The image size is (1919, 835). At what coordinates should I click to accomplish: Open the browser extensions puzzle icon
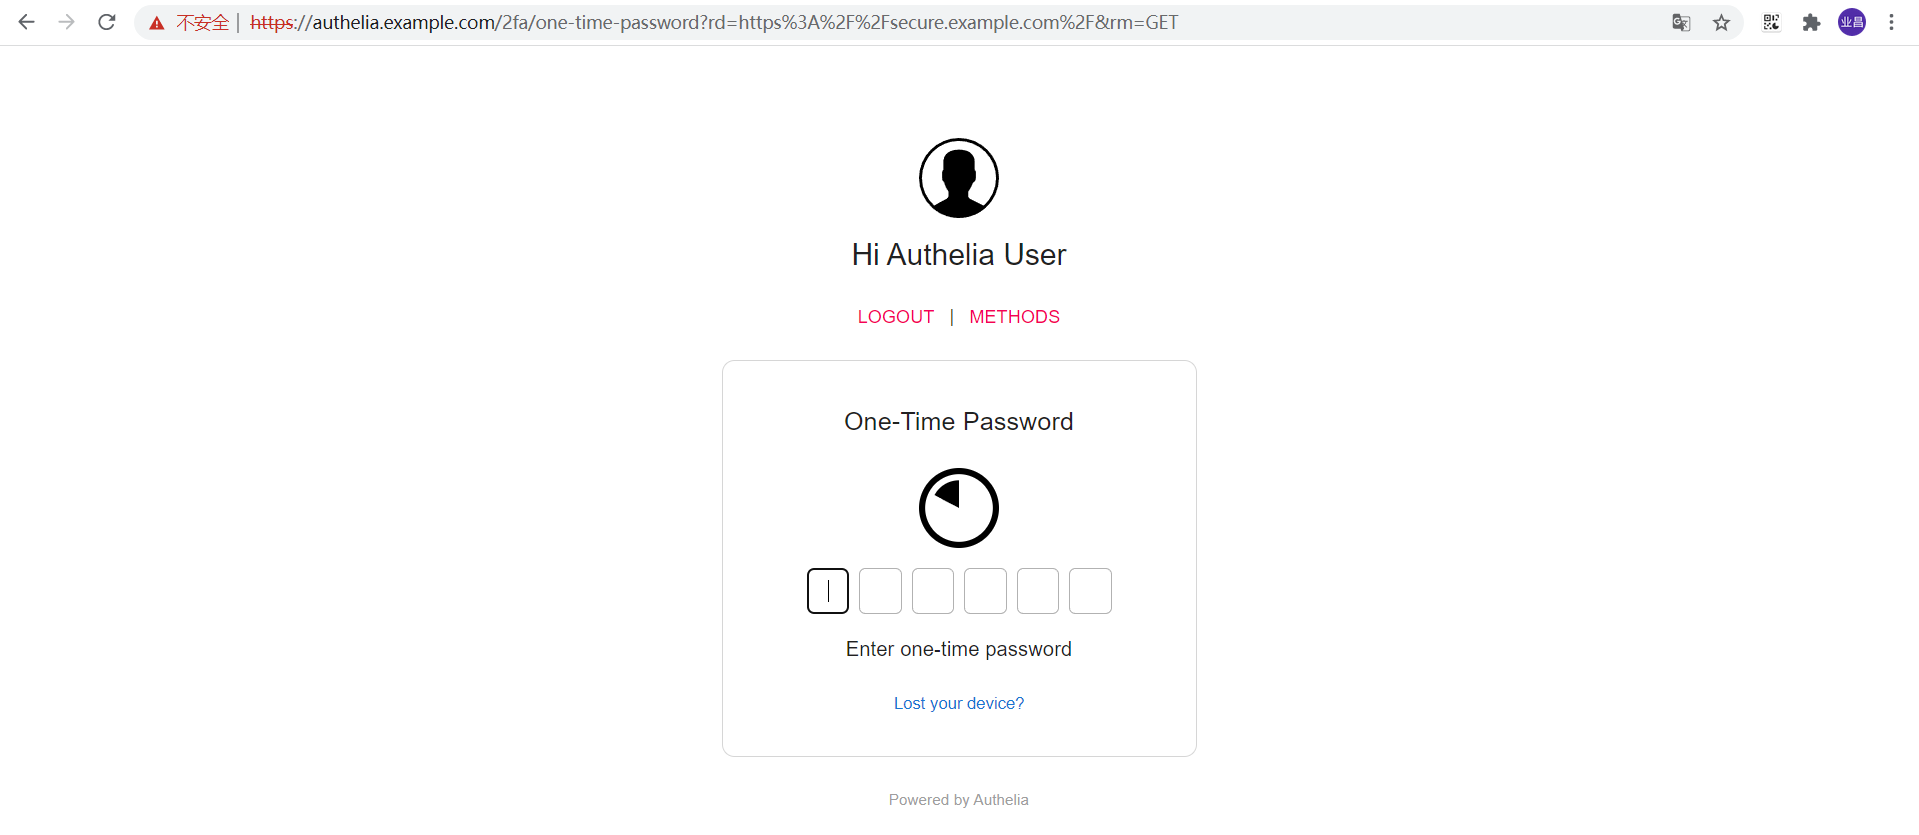pos(1811,22)
